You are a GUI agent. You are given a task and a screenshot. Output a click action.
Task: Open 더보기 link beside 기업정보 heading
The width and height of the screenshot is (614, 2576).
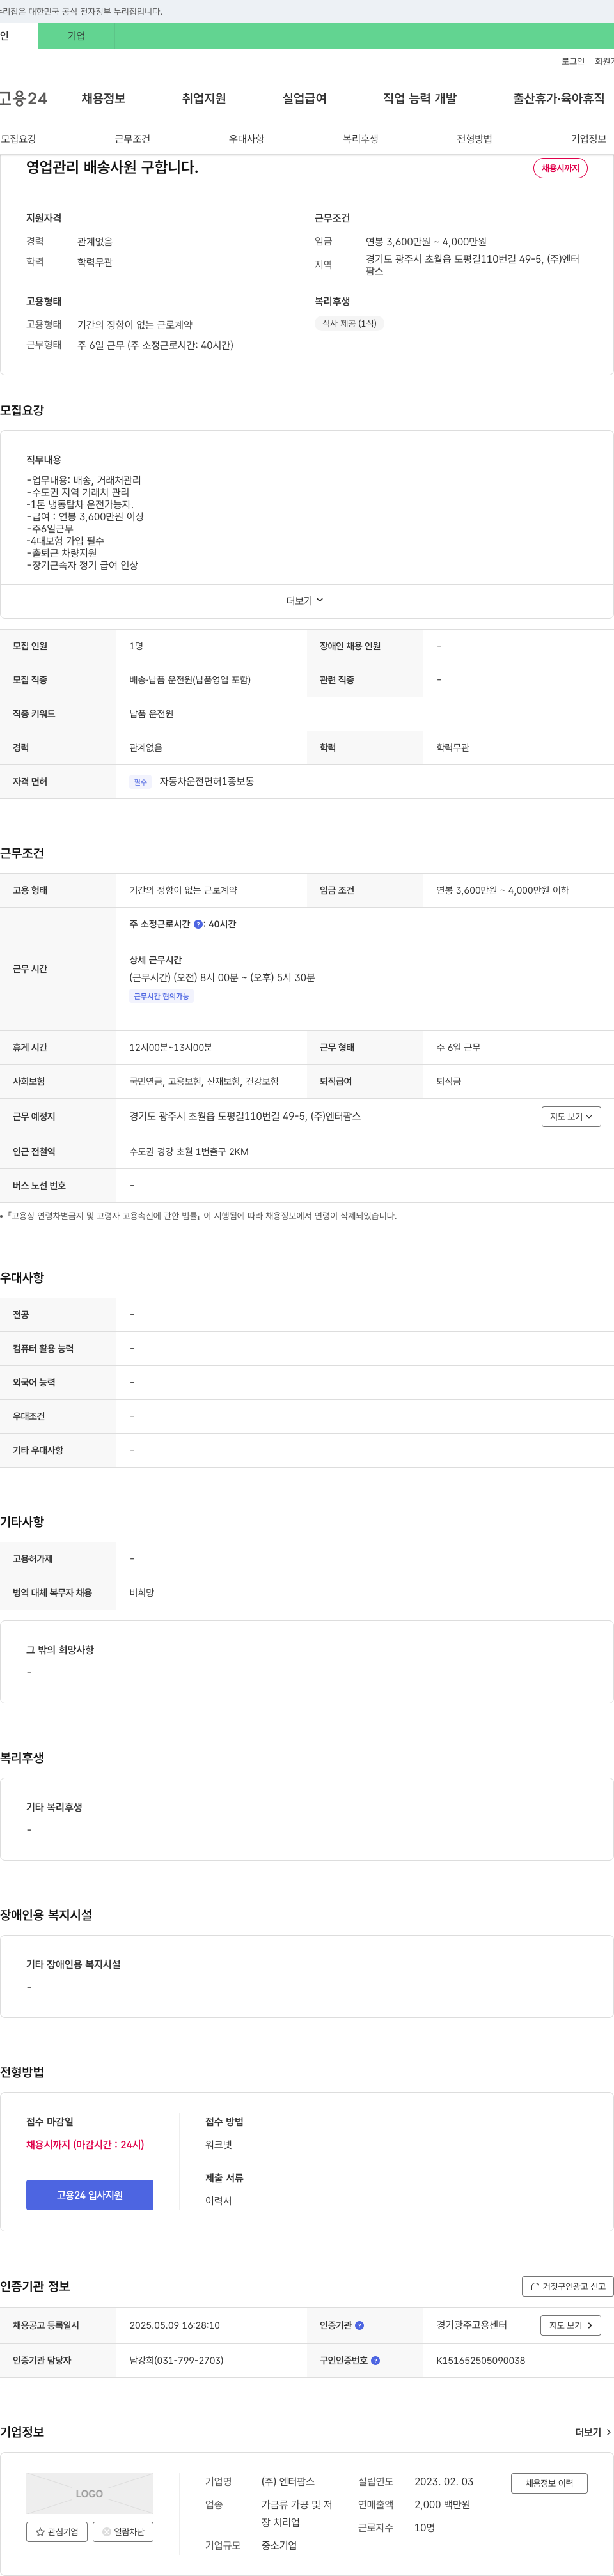click(x=593, y=2432)
